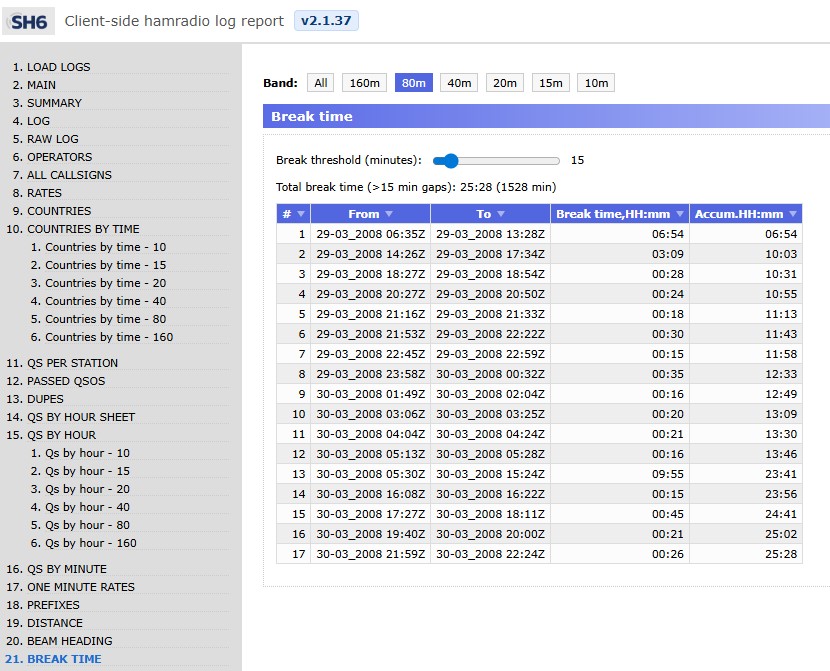The image size is (830, 671).
Task: Select the All band filter
Action: [320, 83]
